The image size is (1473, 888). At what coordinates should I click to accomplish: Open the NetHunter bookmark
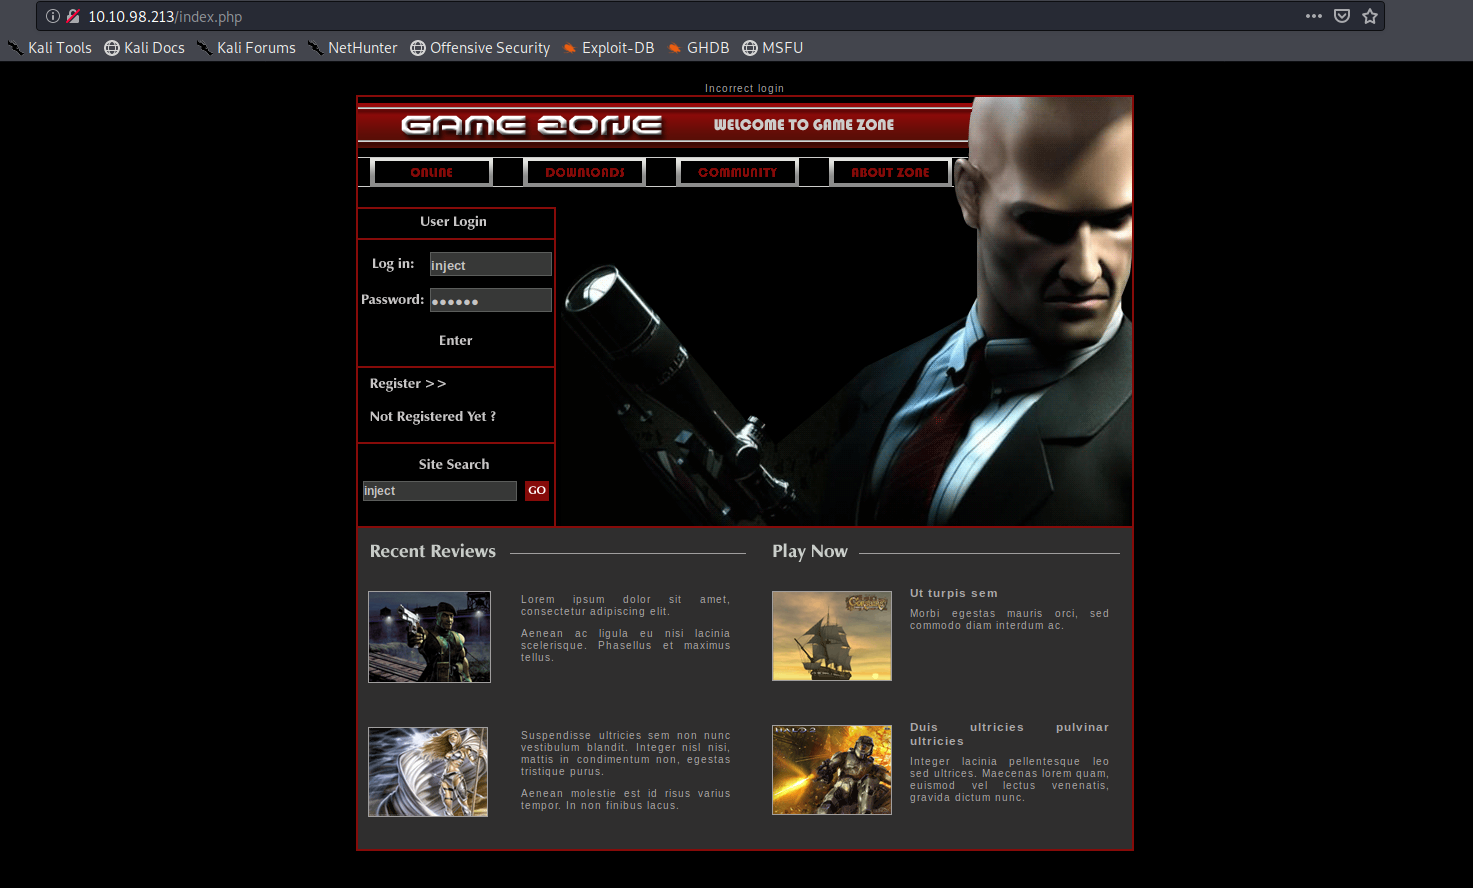(353, 48)
